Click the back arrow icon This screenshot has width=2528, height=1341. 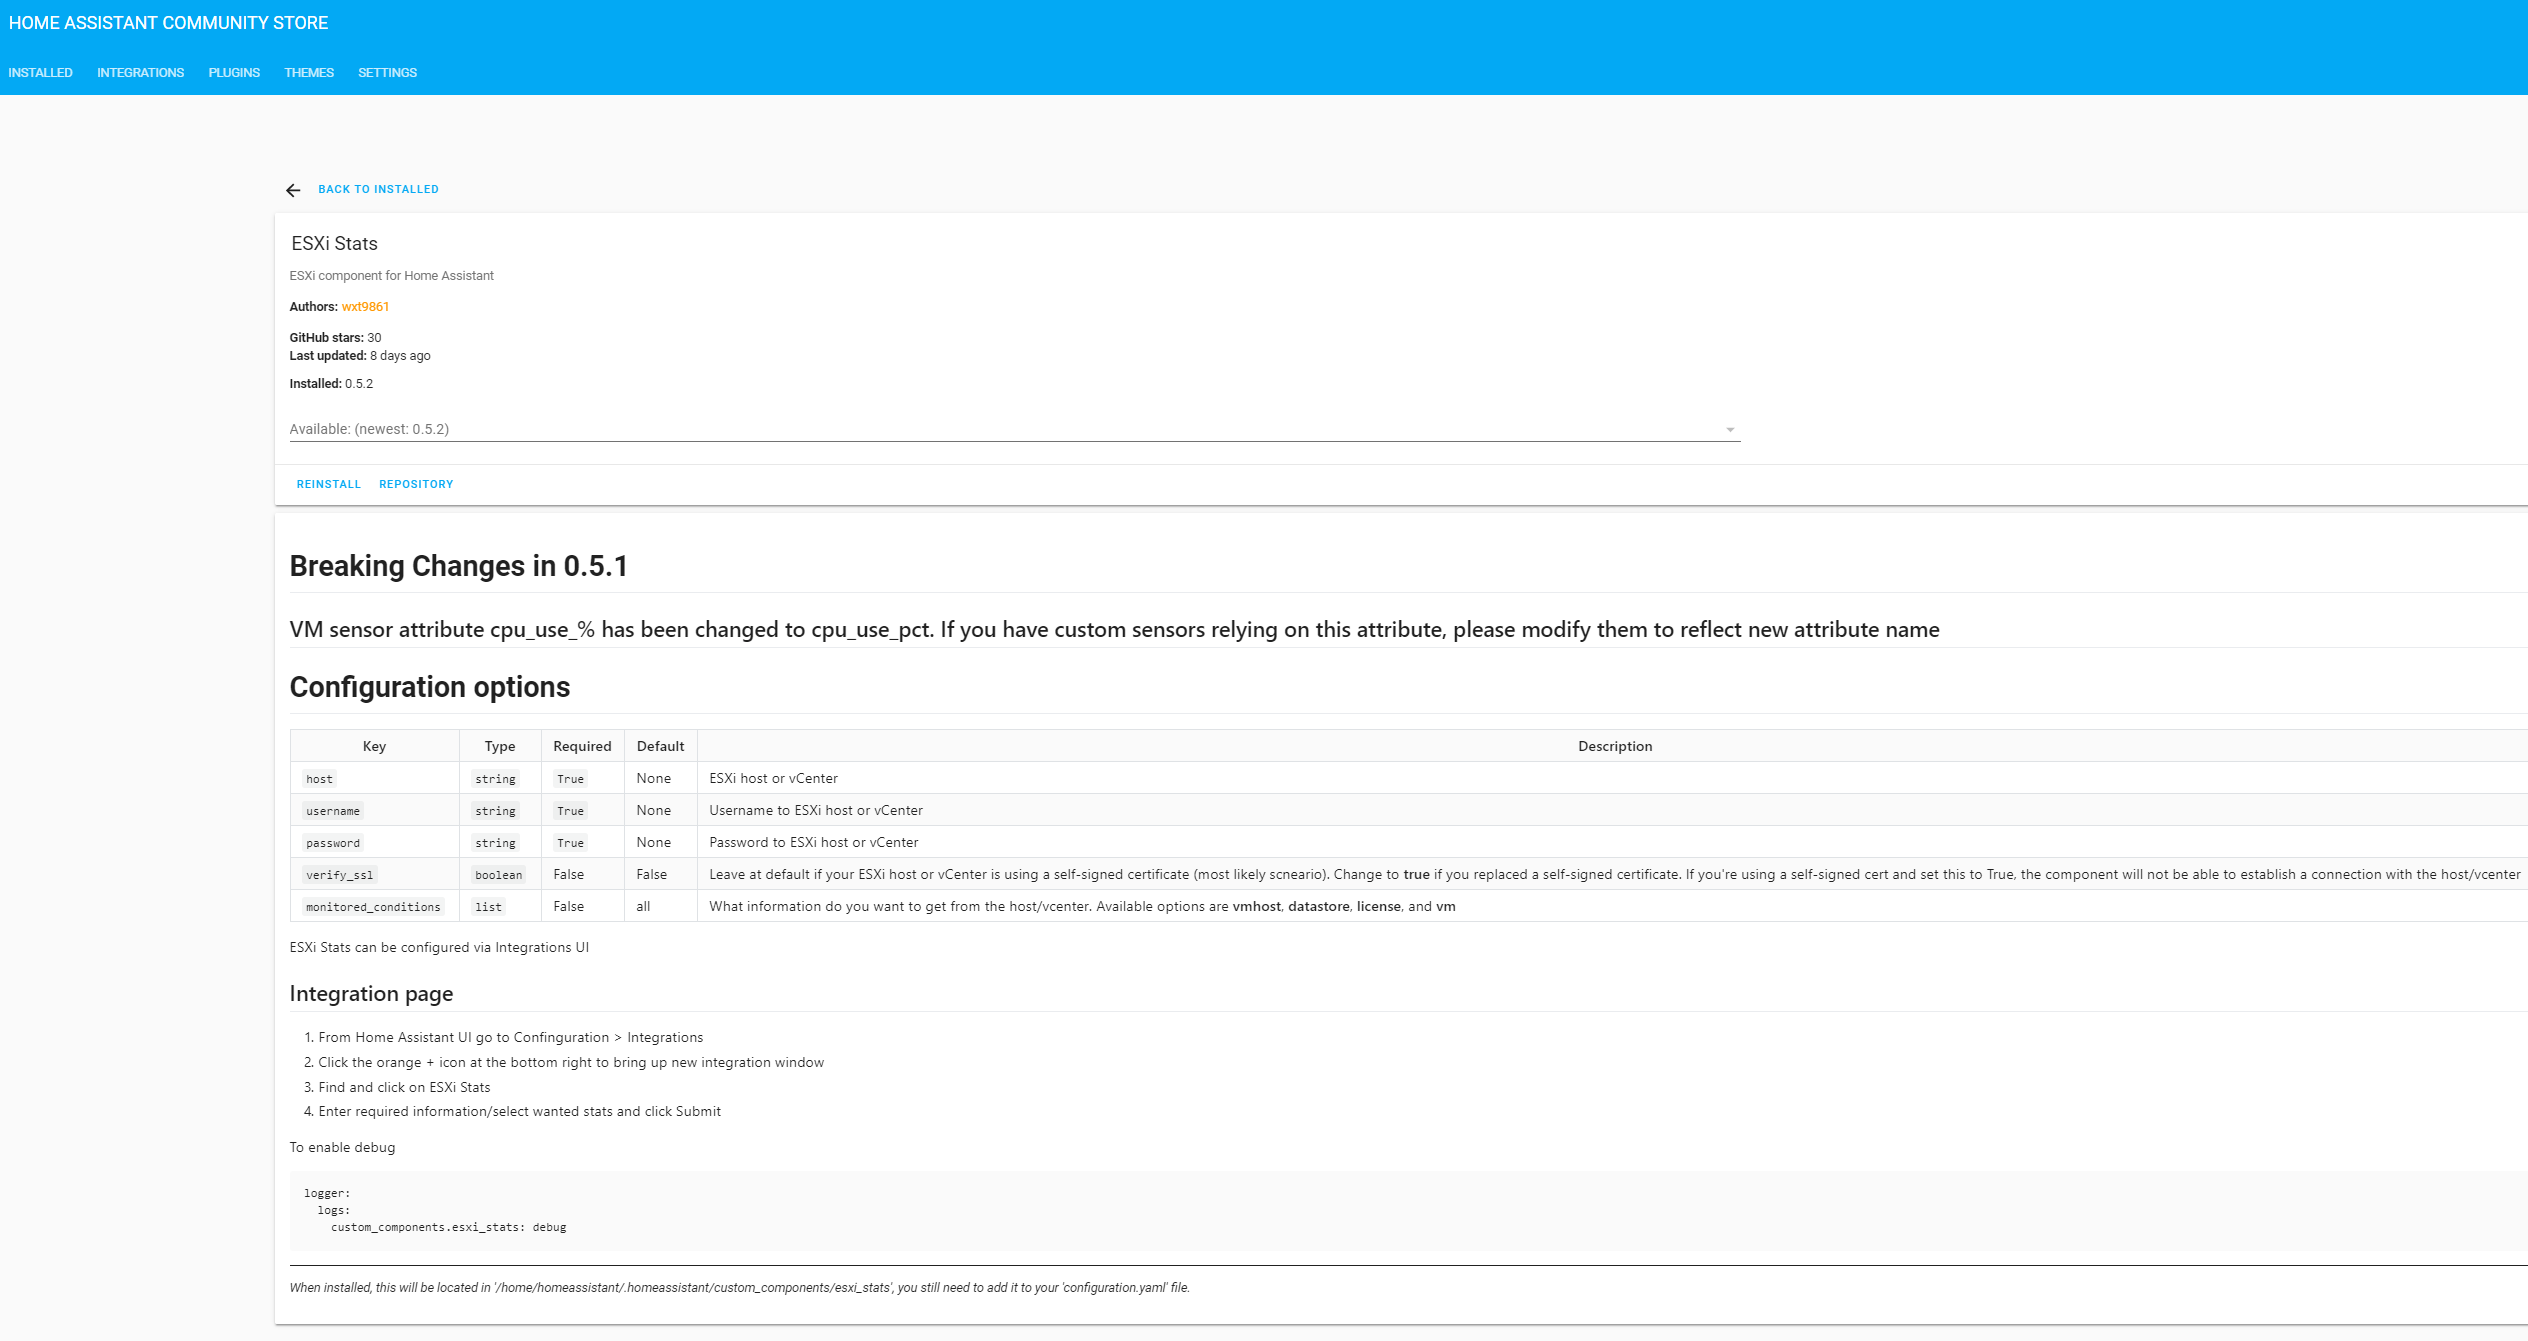coord(293,189)
